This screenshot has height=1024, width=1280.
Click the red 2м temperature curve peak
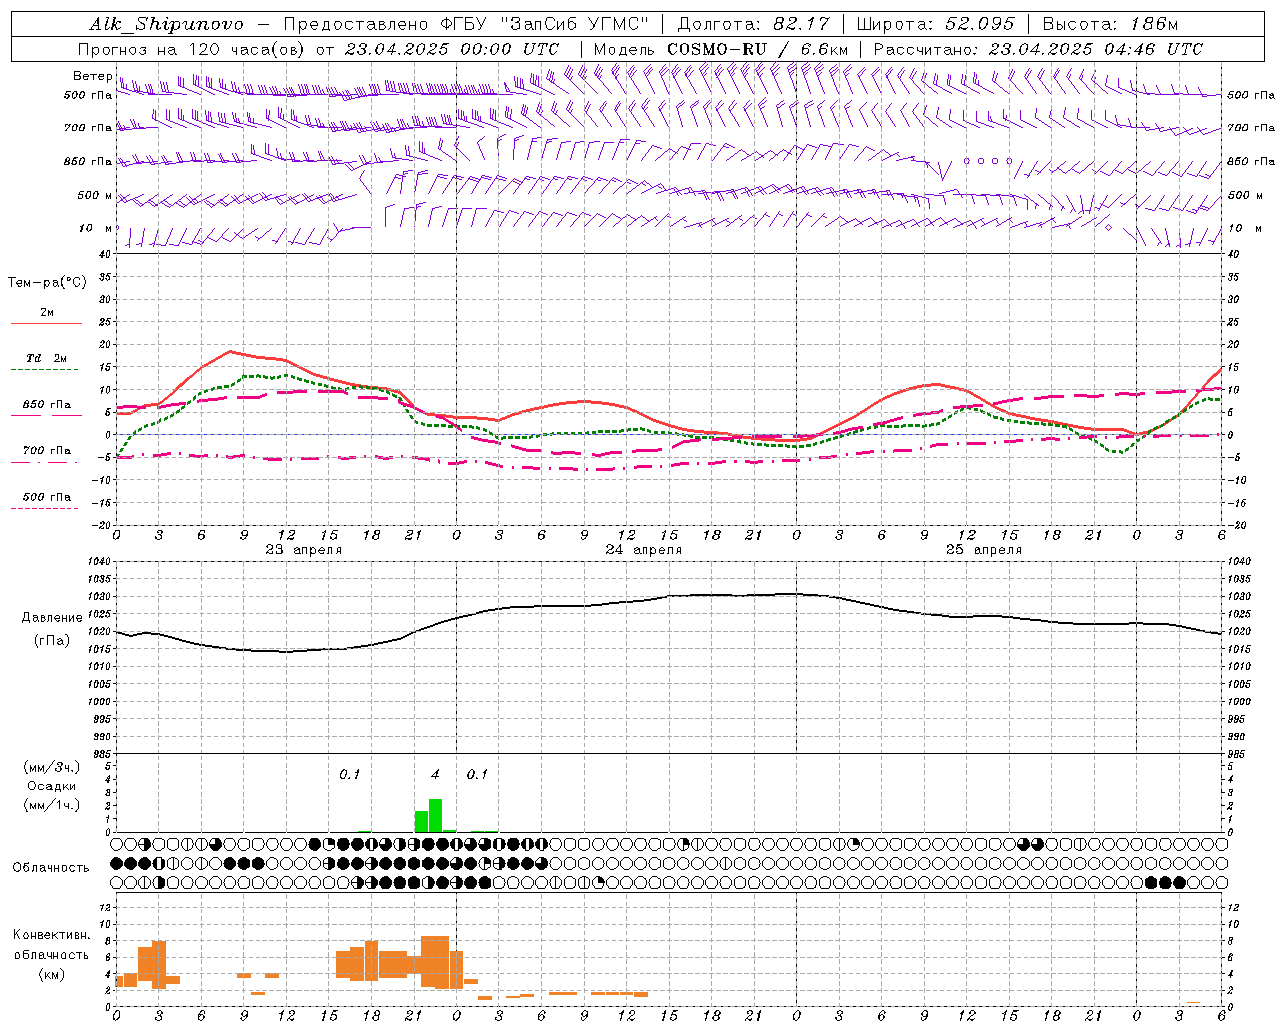click(x=231, y=351)
